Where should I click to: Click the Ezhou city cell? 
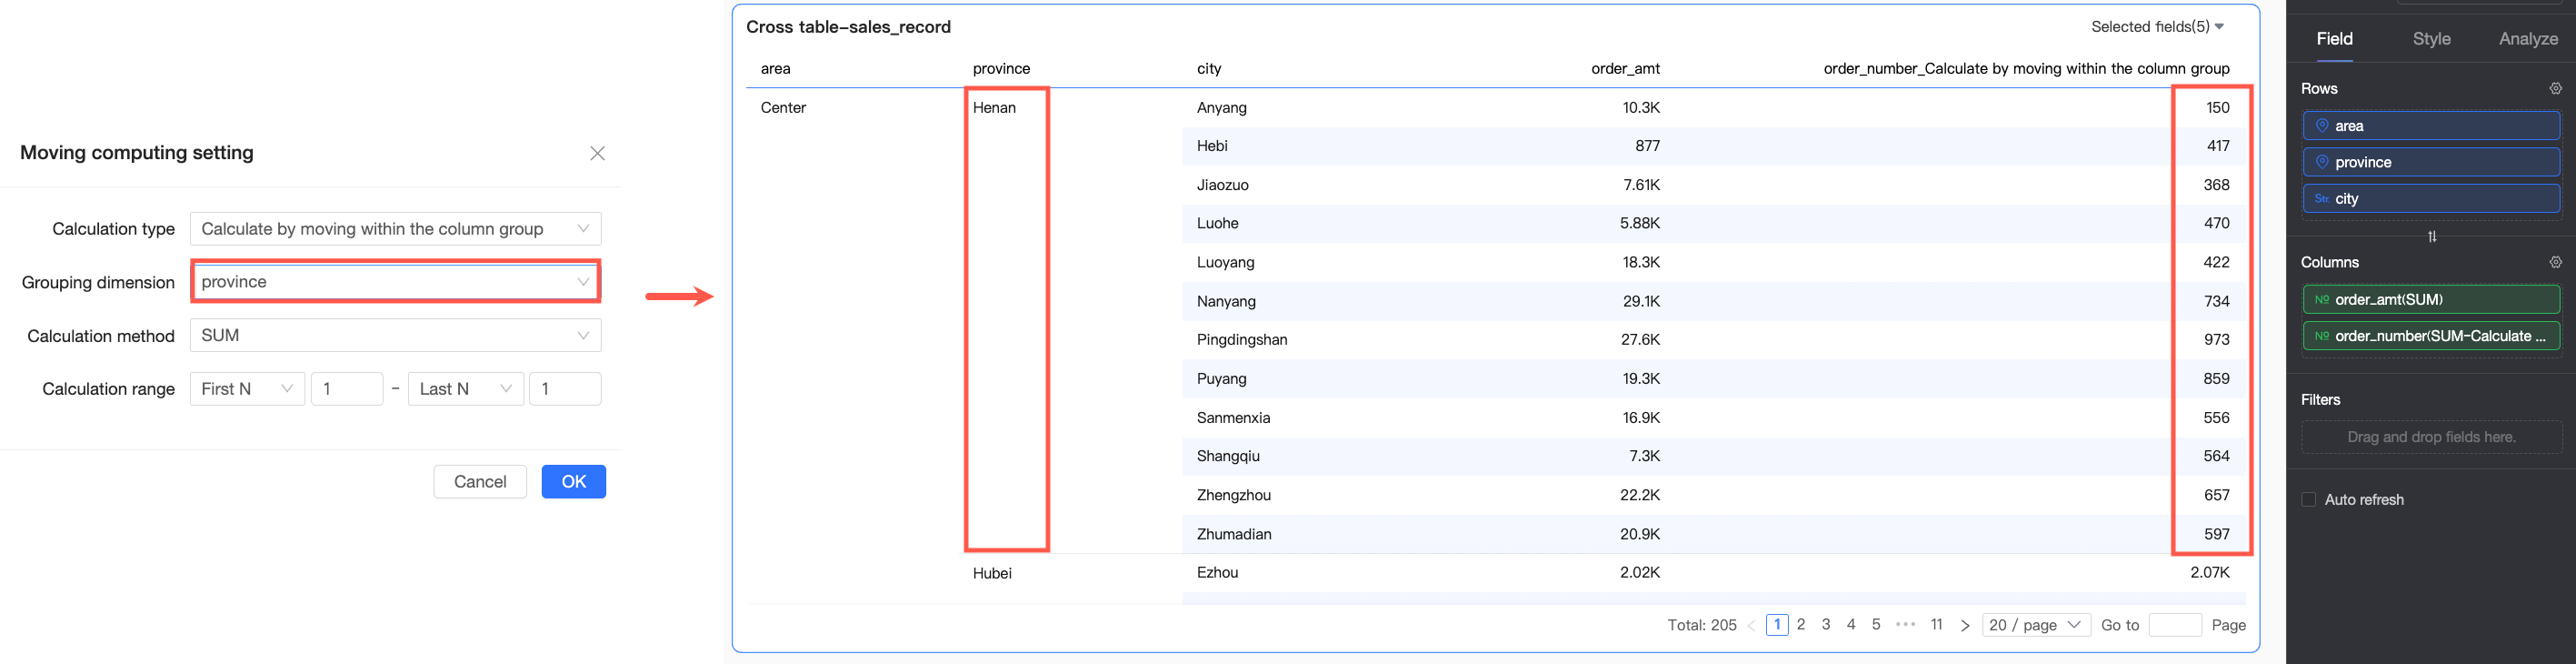[1217, 573]
